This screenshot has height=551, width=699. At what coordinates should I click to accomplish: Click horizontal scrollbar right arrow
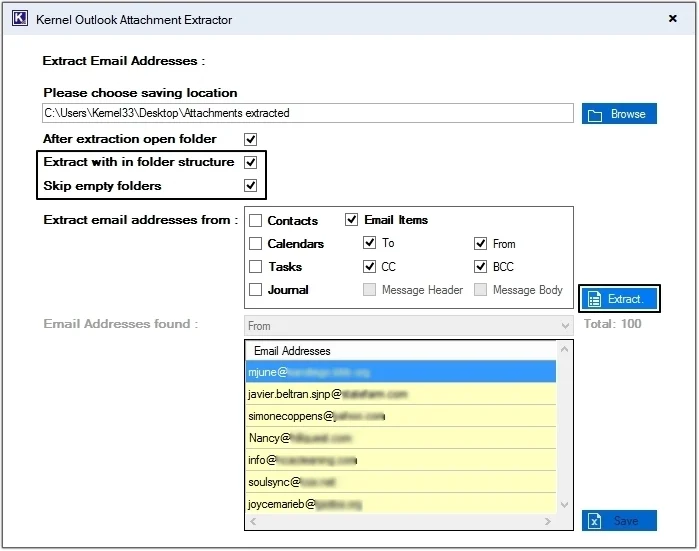pyautogui.click(x=548, y=522)
